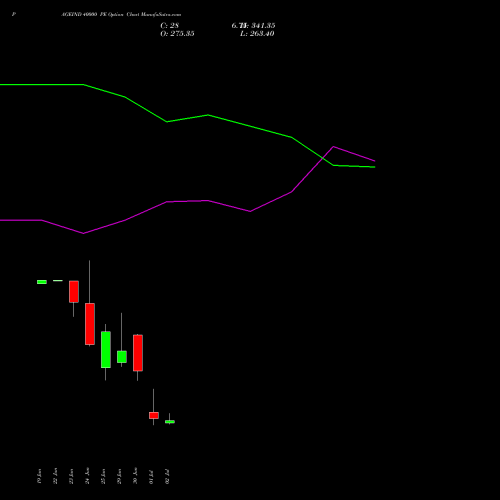The image size is (500, 500).
Task: Select the small green candle for 29 Jun
Action: pyautogui.click(x=122, y=357)
